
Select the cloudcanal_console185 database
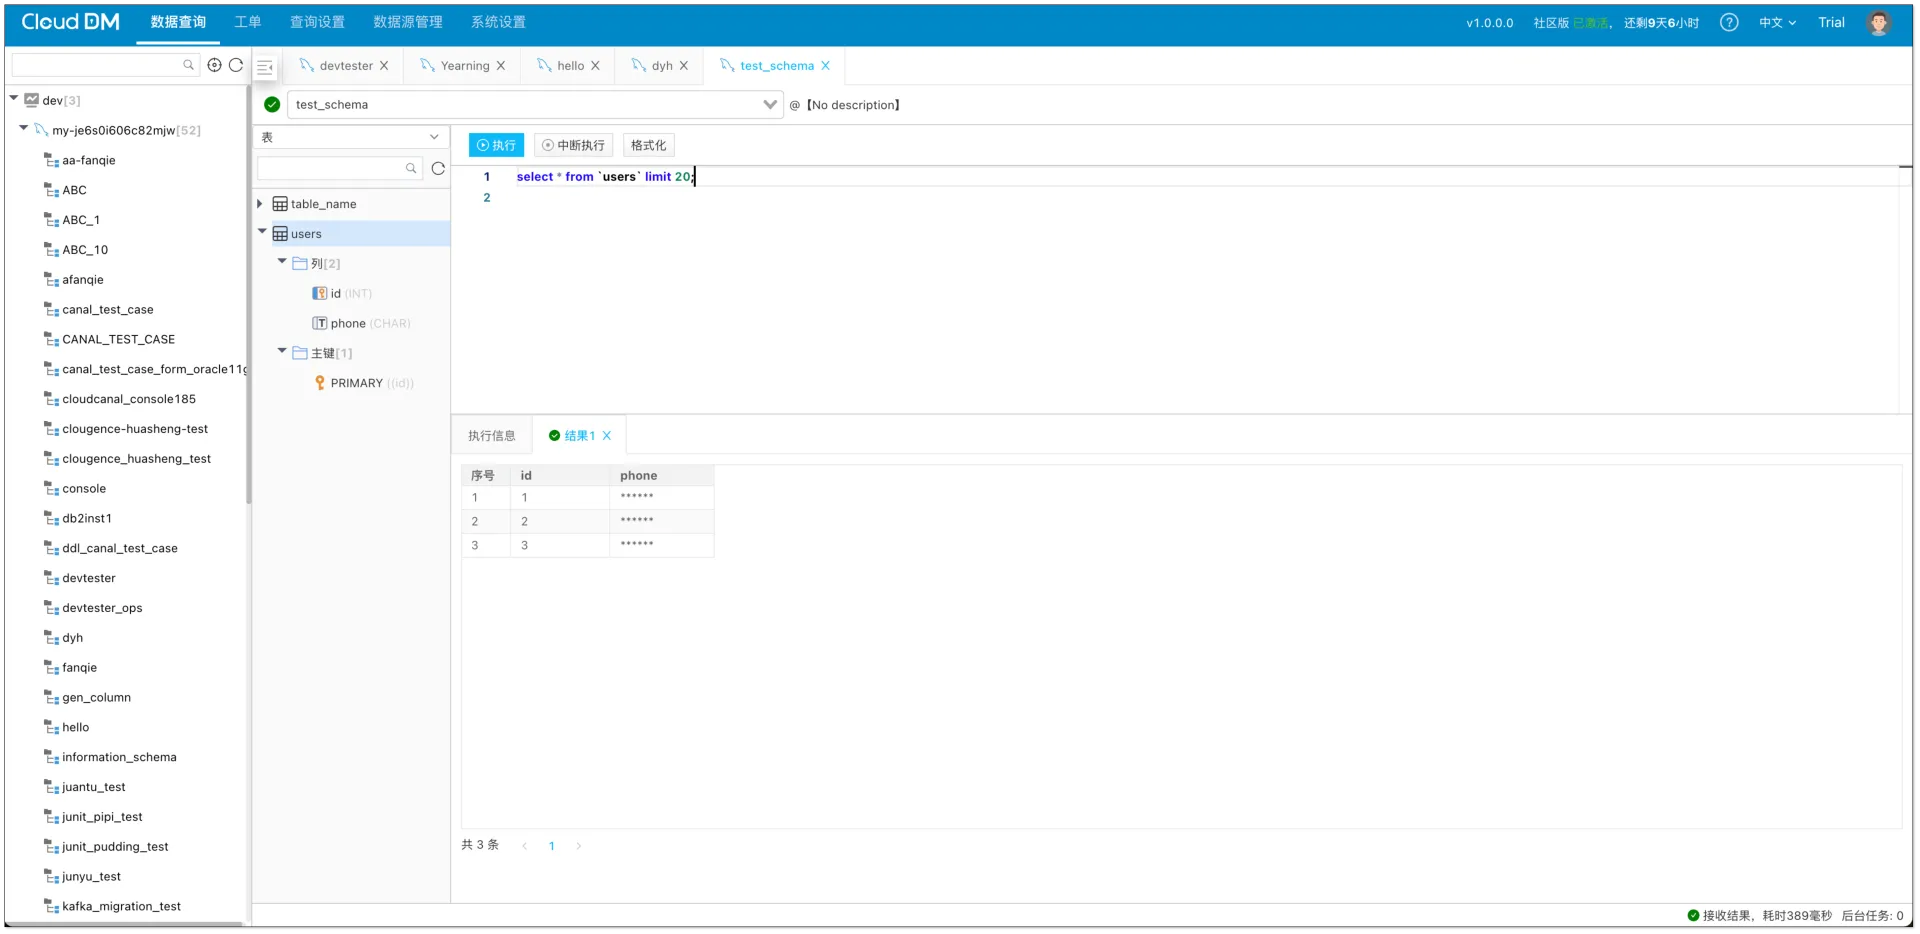coord(129,399)
